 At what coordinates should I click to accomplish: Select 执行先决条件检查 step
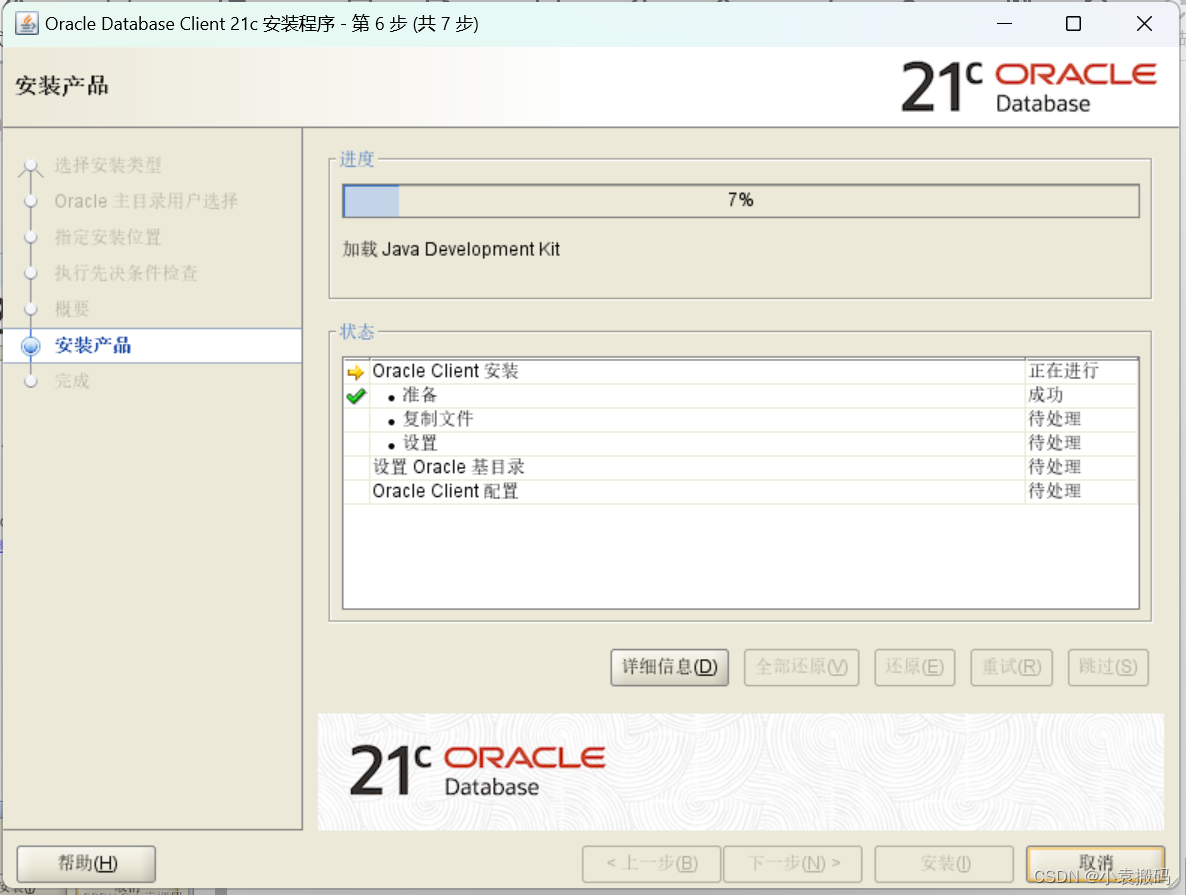pyautogui.click(x=126, y=273)
